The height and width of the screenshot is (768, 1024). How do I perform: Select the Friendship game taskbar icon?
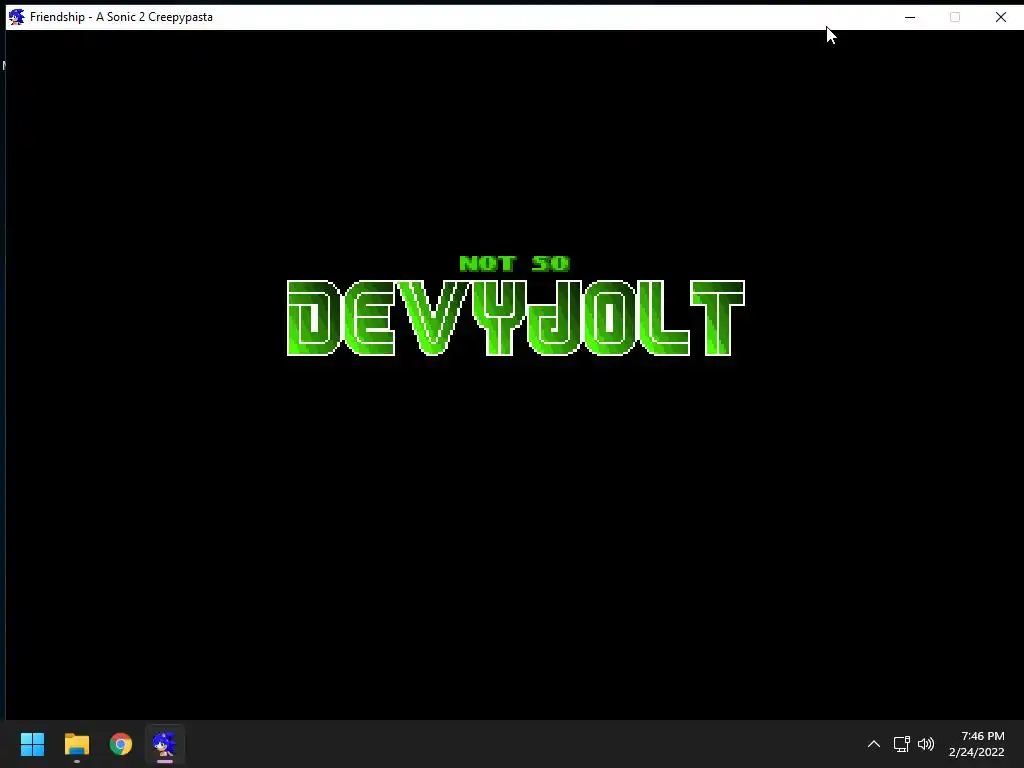pyautogui.click(x=165, y=744)
